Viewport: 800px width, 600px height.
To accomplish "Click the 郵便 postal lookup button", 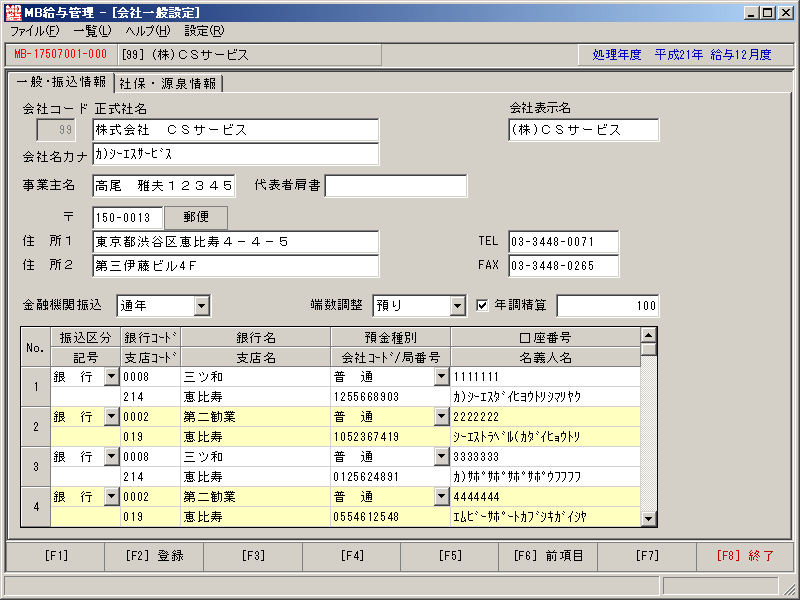I will (x=196, y=217).
